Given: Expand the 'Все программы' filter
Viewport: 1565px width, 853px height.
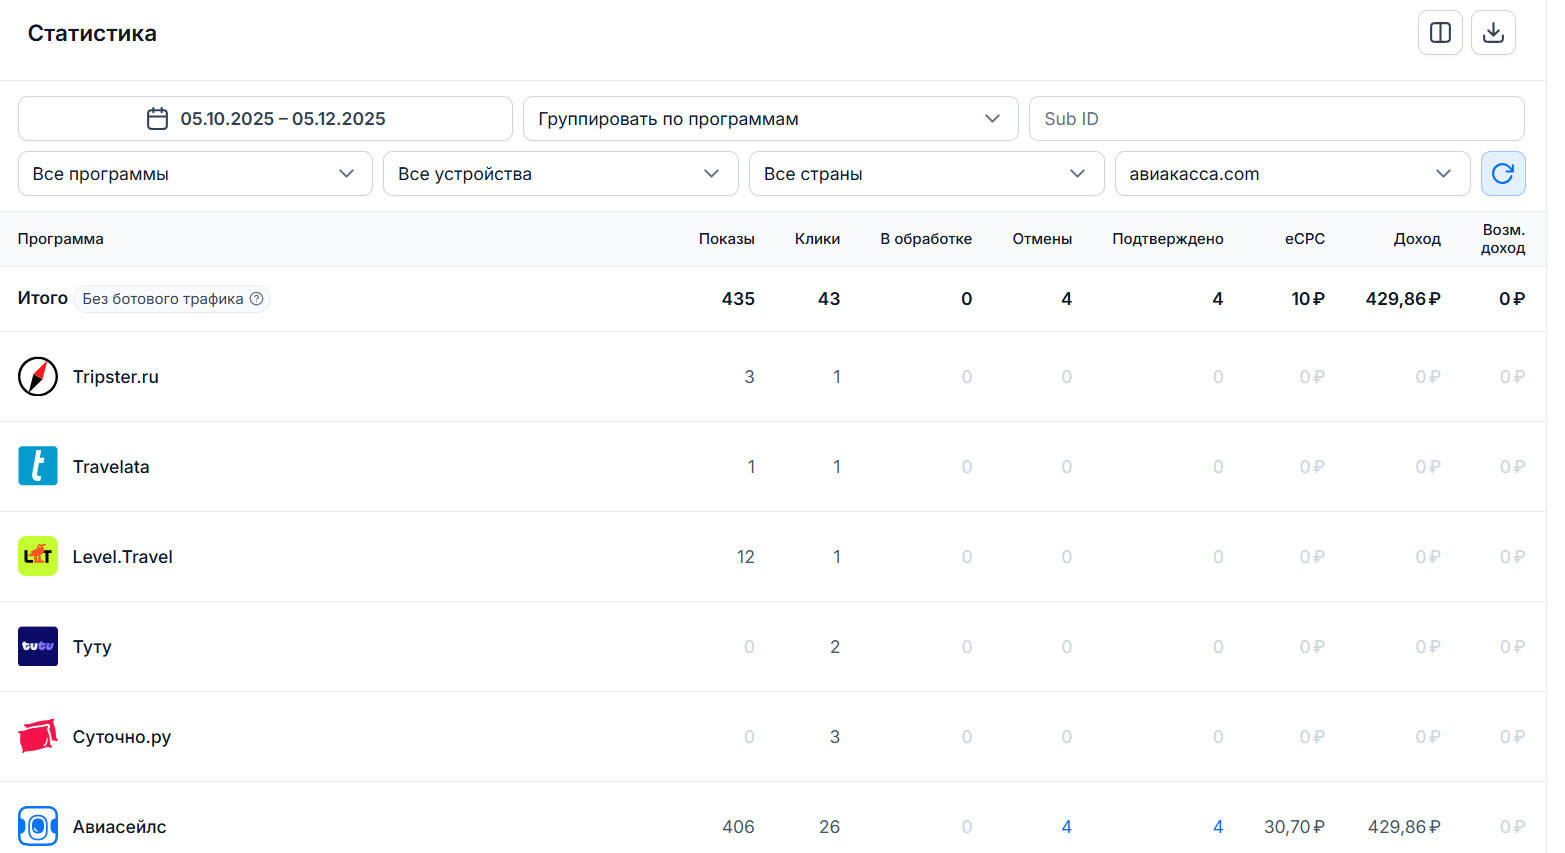Looking at the screenshot, I should click(195, 174).
